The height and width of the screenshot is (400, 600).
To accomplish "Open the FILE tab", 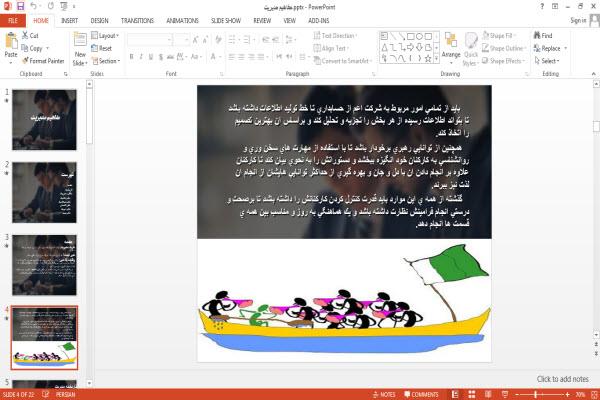I will (13, 20).
